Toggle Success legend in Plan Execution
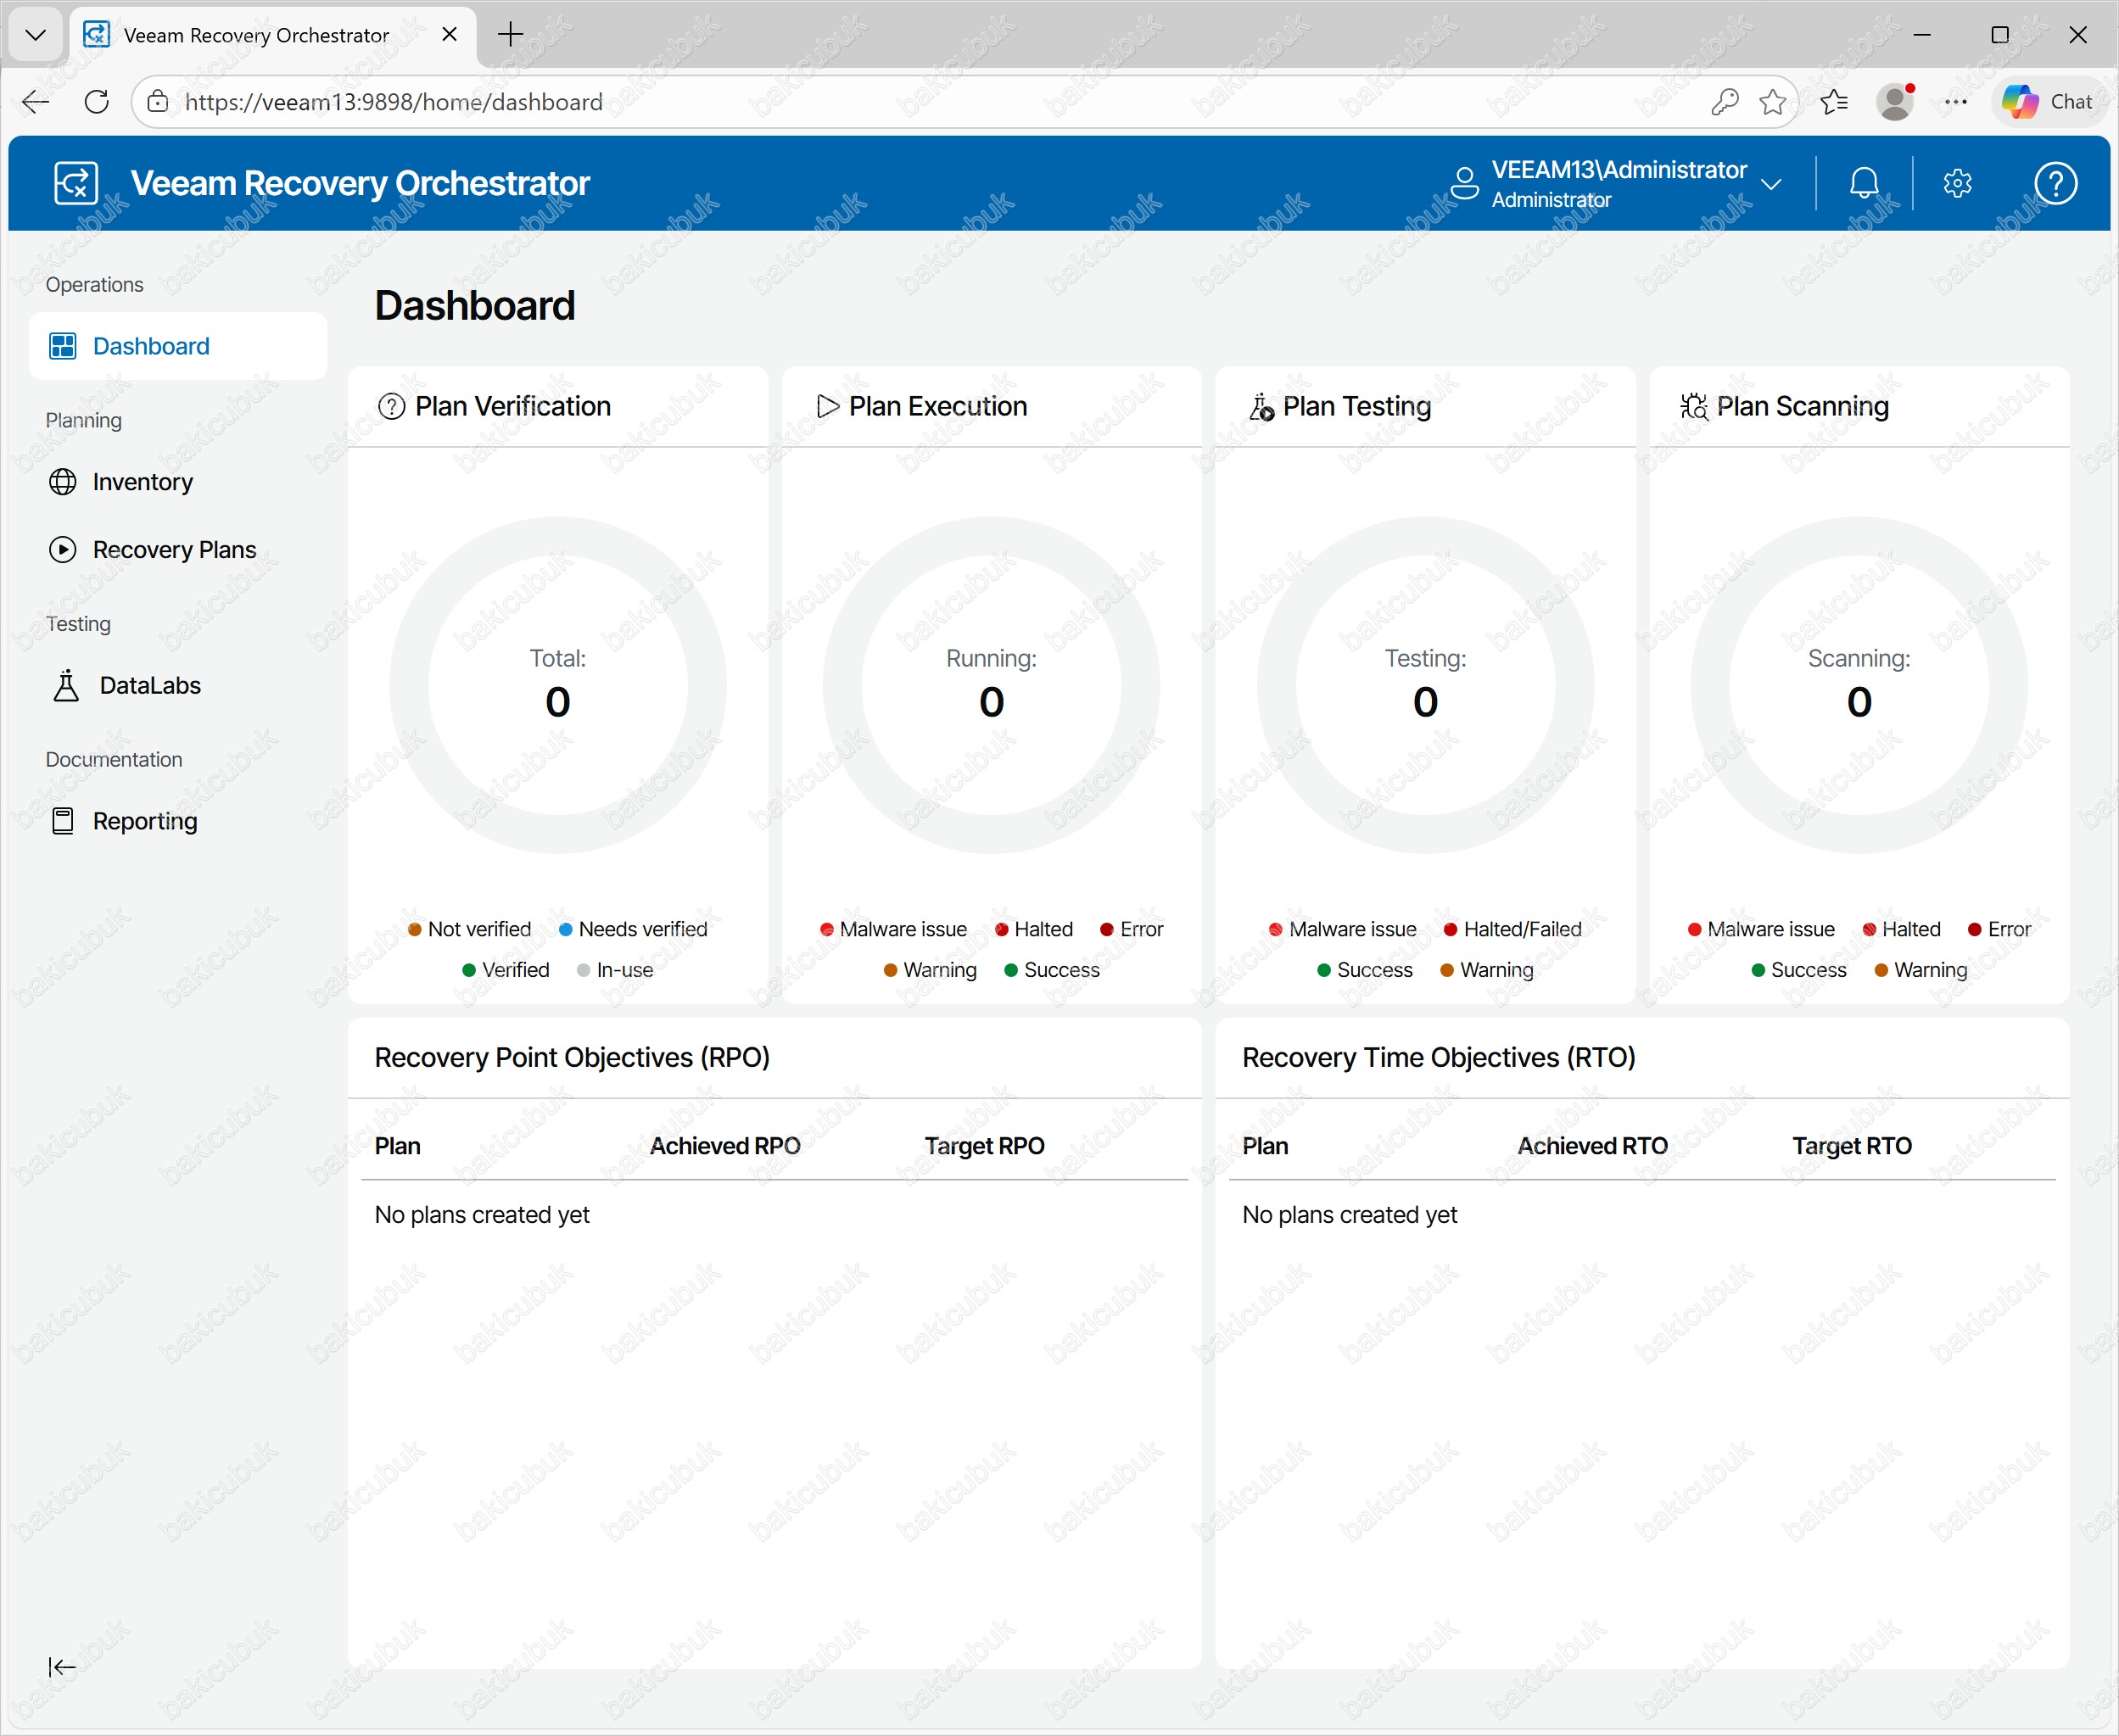 click(1051, 970)
